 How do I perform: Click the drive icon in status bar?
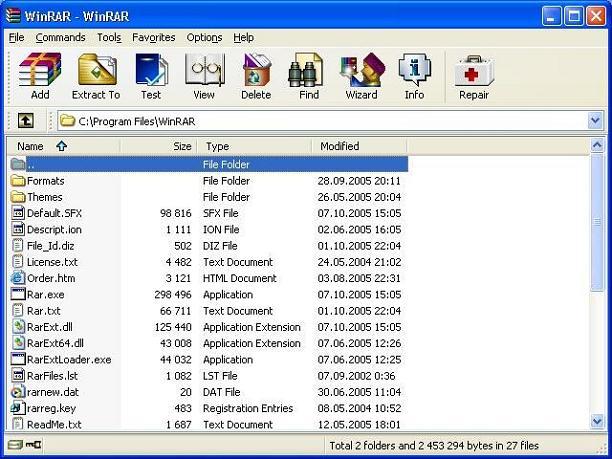[16, 445]
